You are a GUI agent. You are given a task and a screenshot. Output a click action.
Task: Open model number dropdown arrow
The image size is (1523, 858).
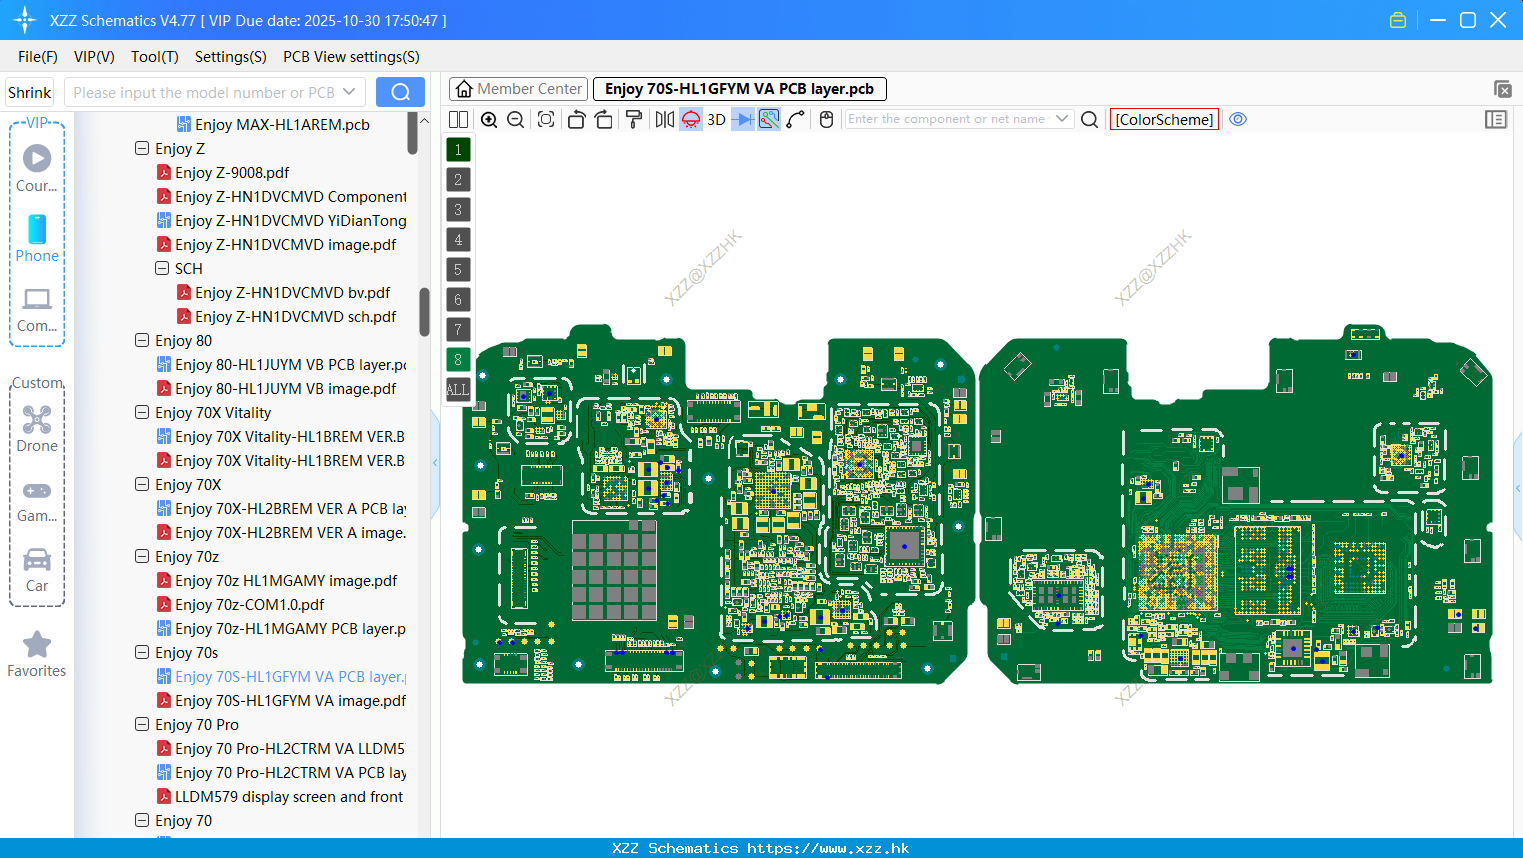pos(349,92)
